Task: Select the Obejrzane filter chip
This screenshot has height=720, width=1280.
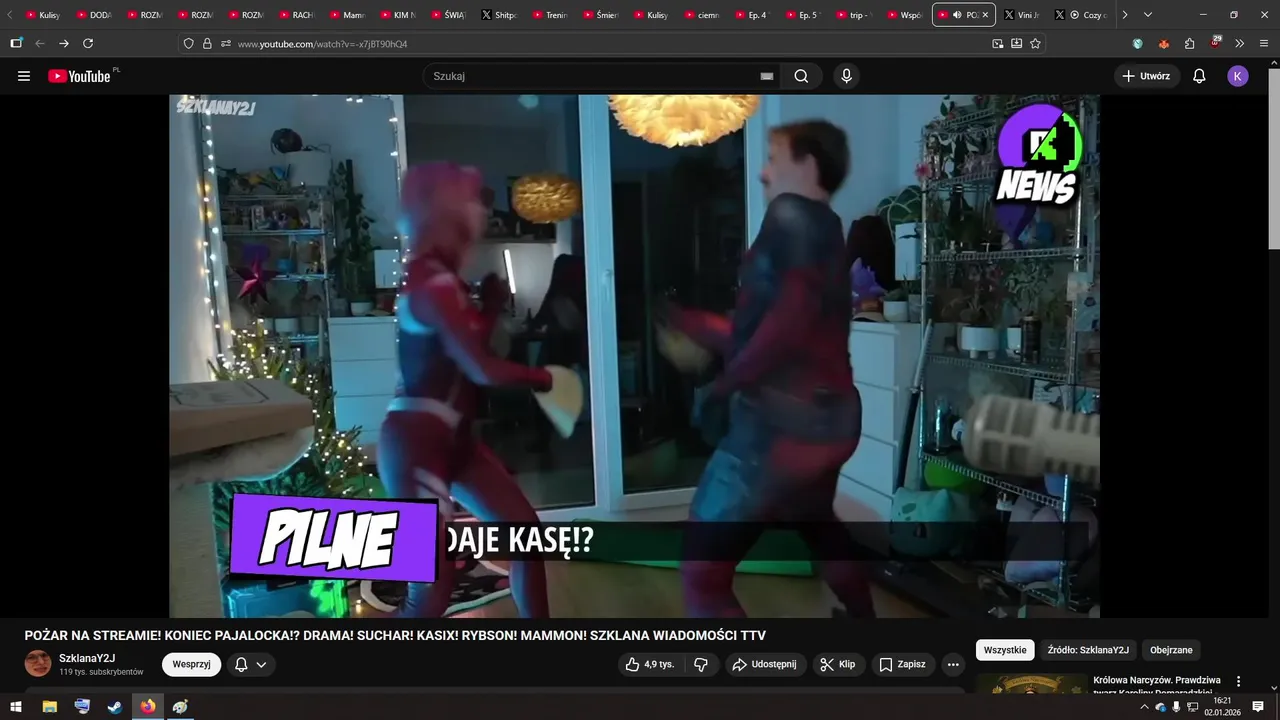Action: pos(1171,650)
